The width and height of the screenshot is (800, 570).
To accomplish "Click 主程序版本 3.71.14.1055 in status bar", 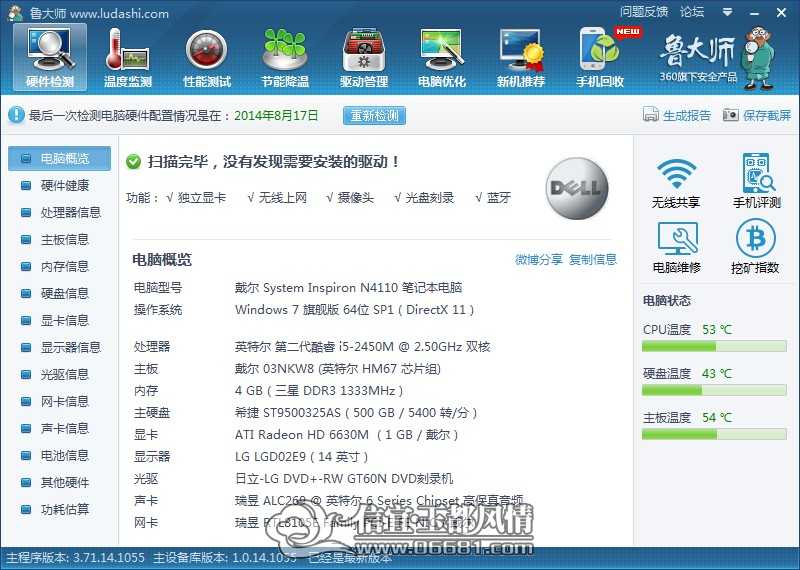I will pos(76,558).
